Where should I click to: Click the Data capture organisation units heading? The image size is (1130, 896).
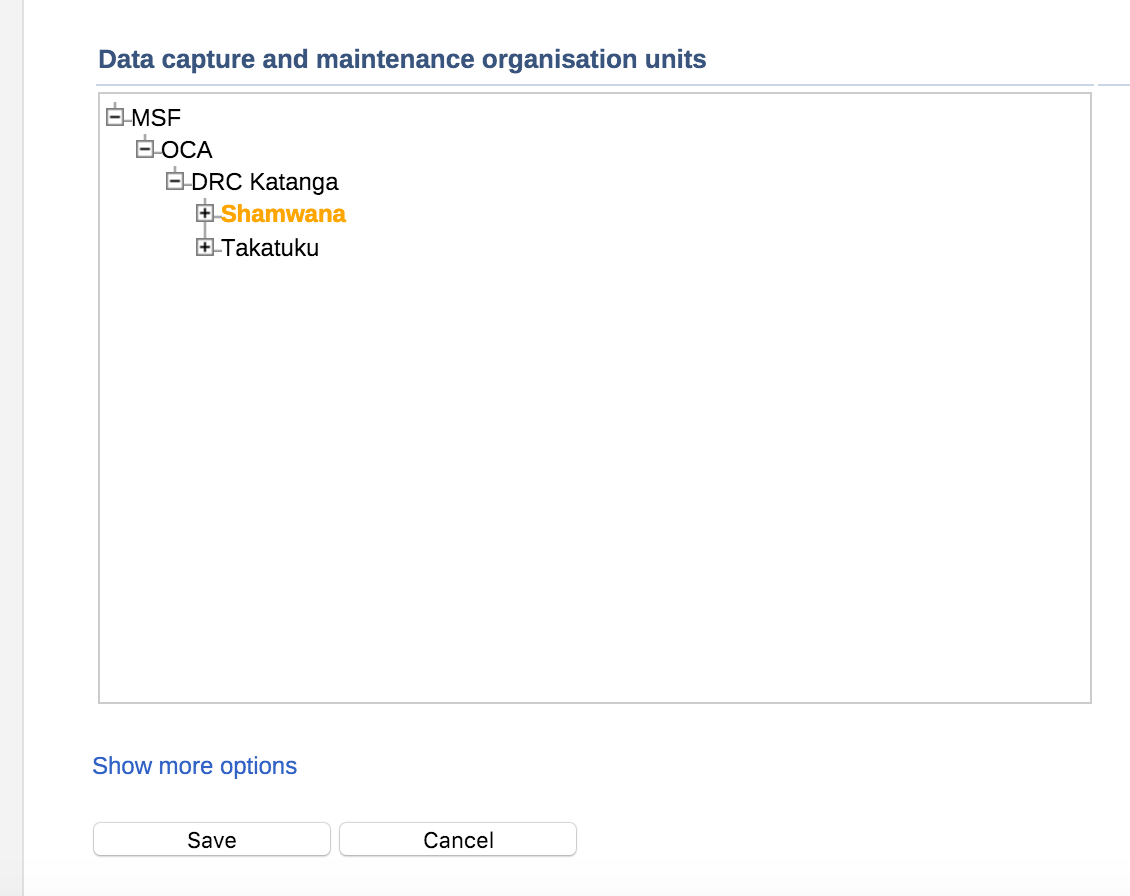402,59
